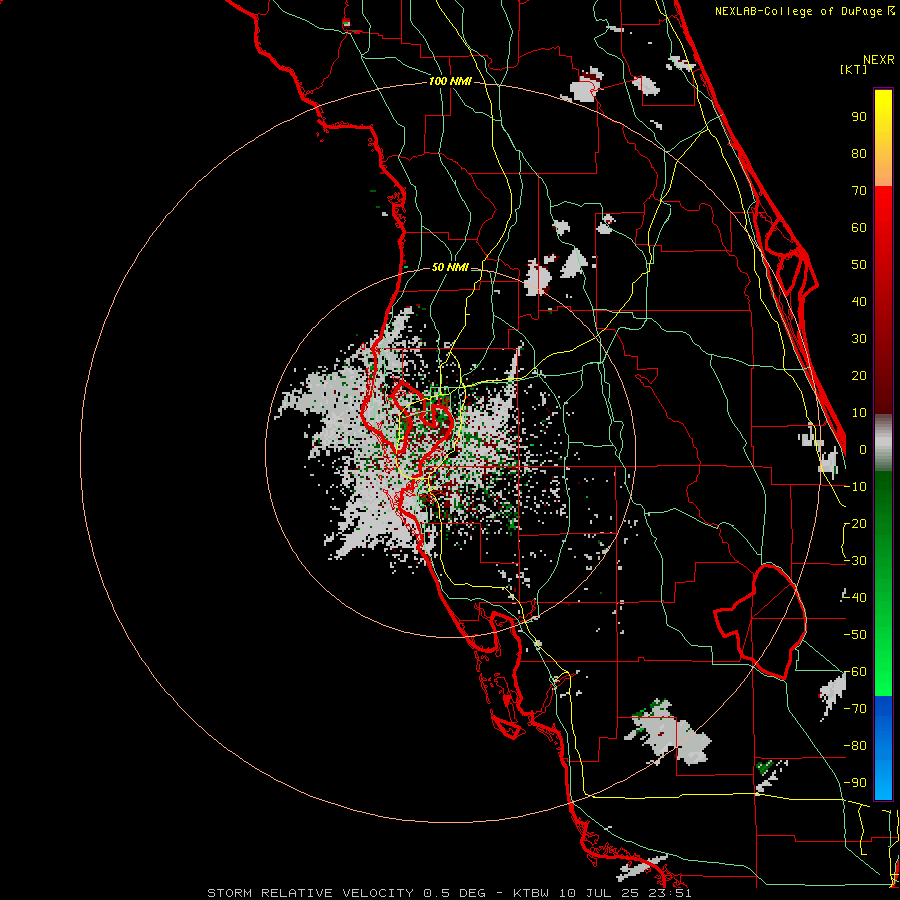Viewport: 900px width, 900px height.
Task: Click the positive 30 scale value
Action: [x=859, y=339]
